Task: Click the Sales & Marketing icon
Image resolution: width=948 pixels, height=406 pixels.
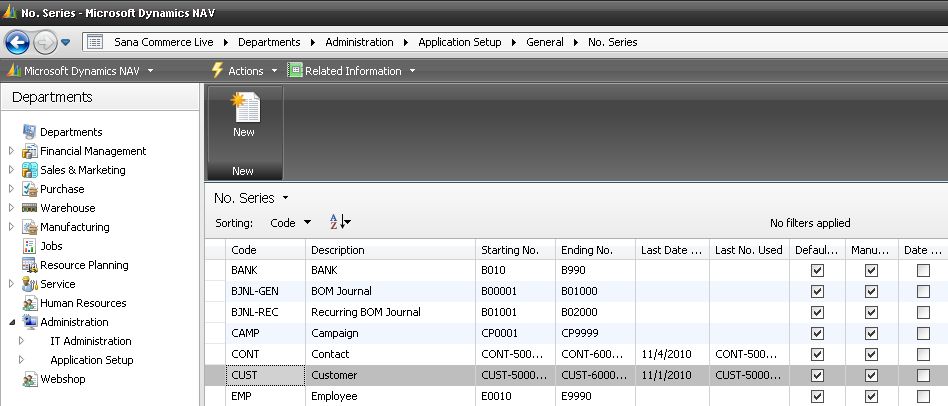Action: [29, 170]
